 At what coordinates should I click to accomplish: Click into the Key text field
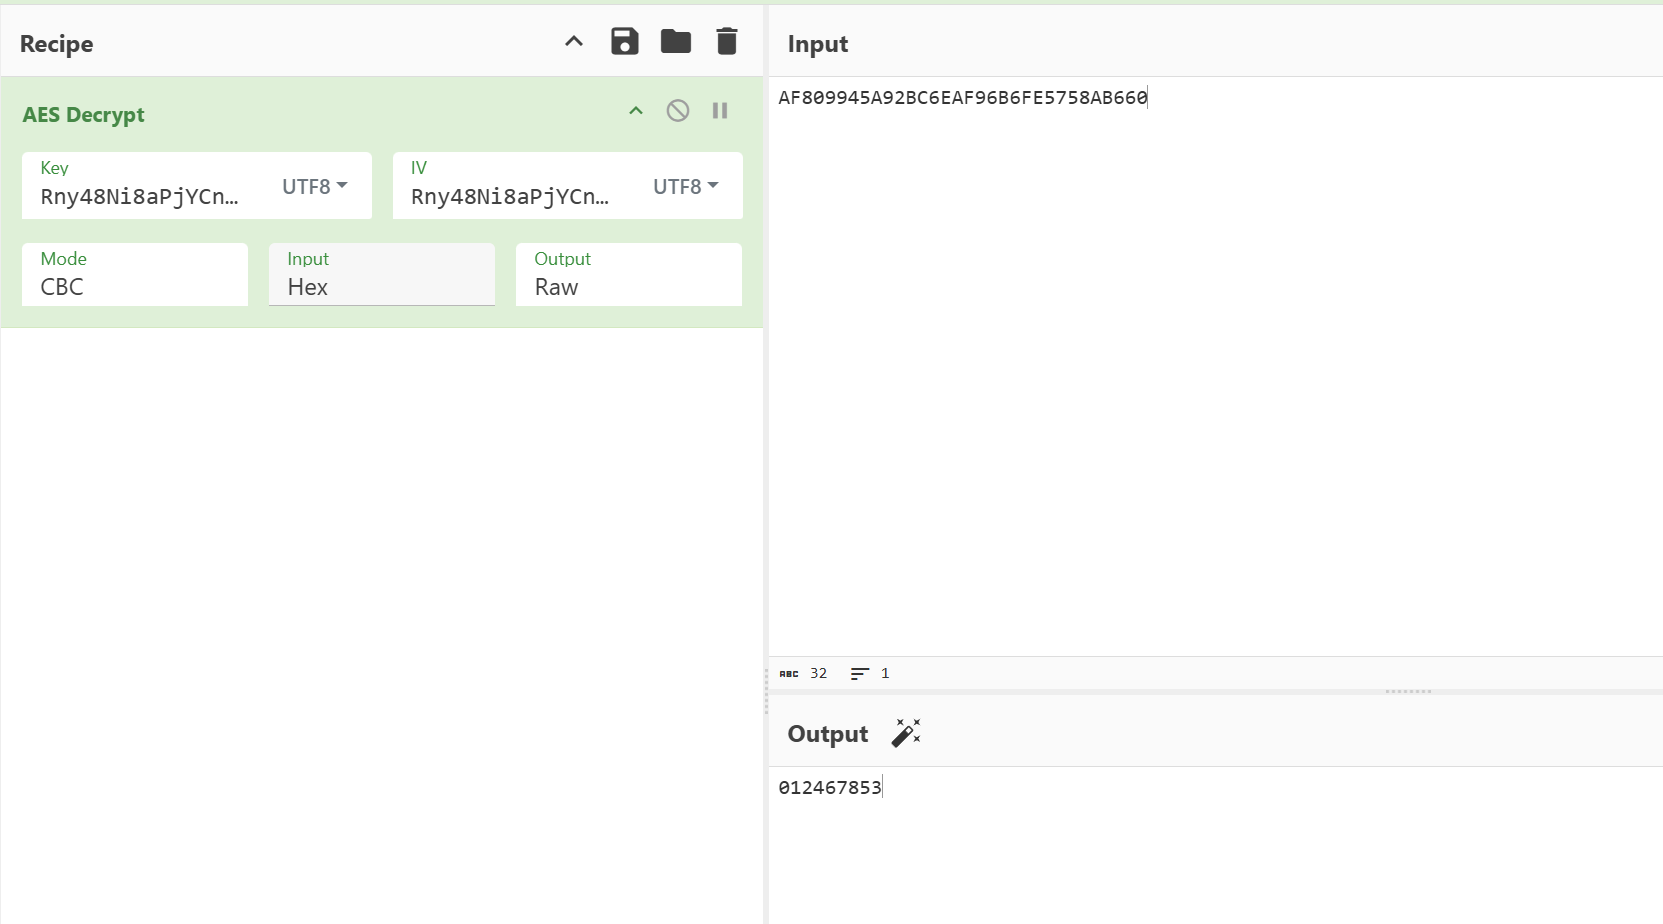click(x=140, y=197)
